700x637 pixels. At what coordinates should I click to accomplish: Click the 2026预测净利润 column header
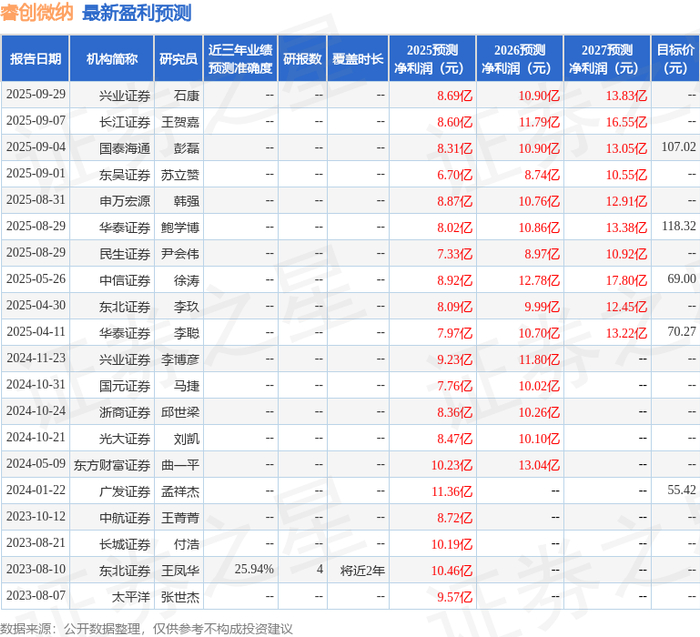coord(520,59)
